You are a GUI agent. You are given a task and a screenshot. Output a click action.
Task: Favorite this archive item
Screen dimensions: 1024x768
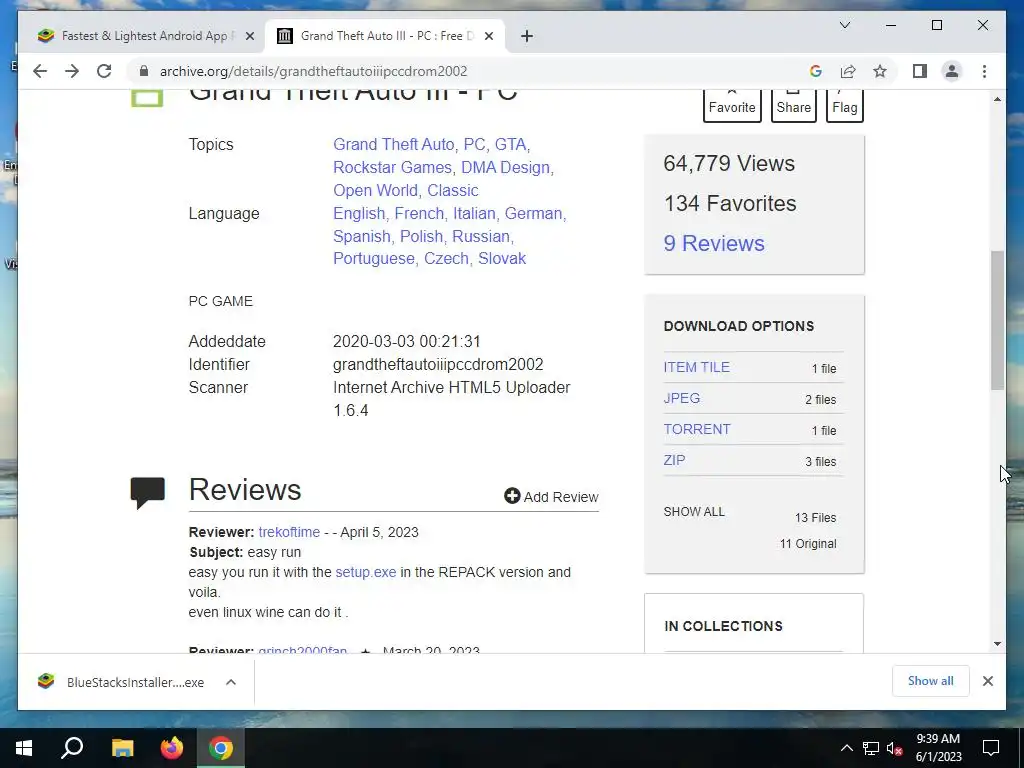coord(732,104)
